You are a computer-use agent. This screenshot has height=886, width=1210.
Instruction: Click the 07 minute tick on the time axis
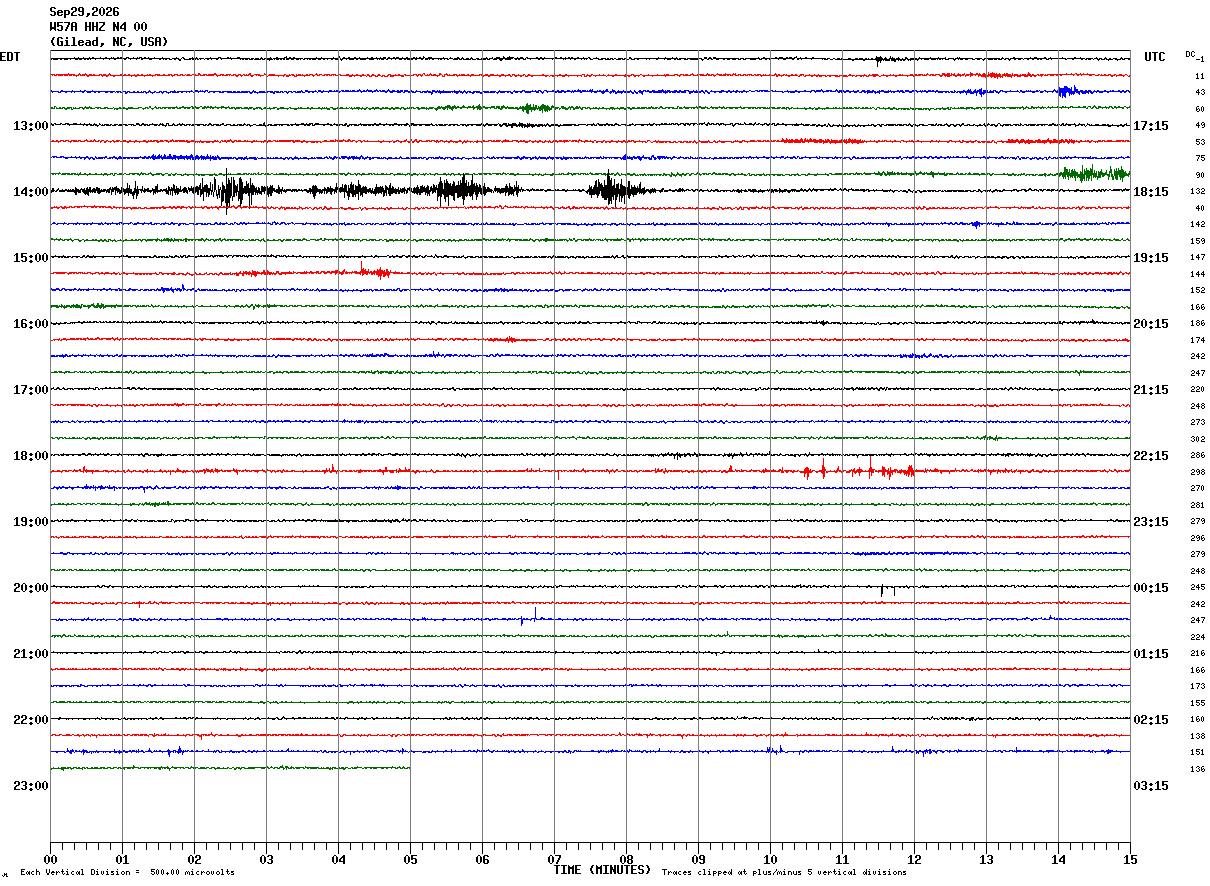click(554, 859)
